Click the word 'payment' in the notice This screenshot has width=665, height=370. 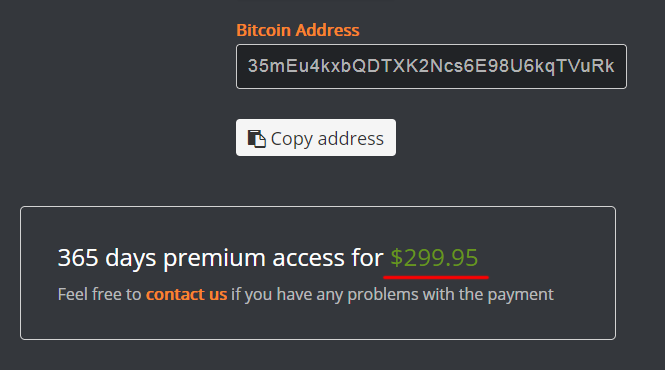pos(520,295)
